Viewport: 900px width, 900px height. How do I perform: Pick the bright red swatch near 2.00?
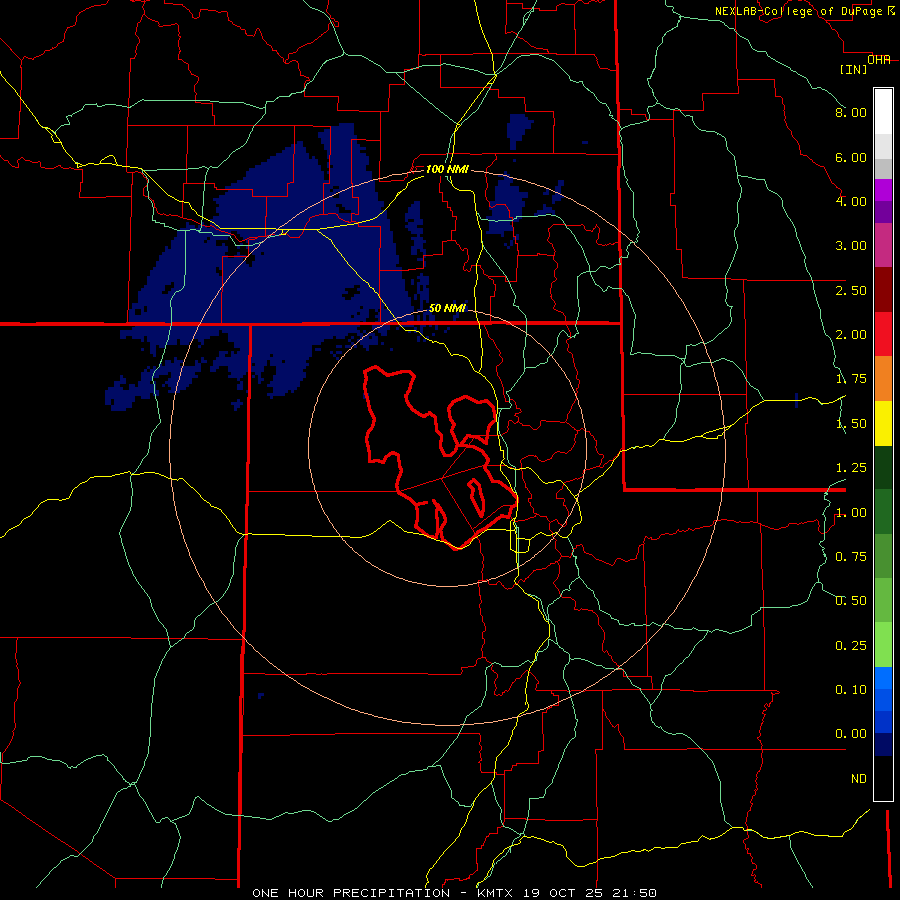point(883,334)
